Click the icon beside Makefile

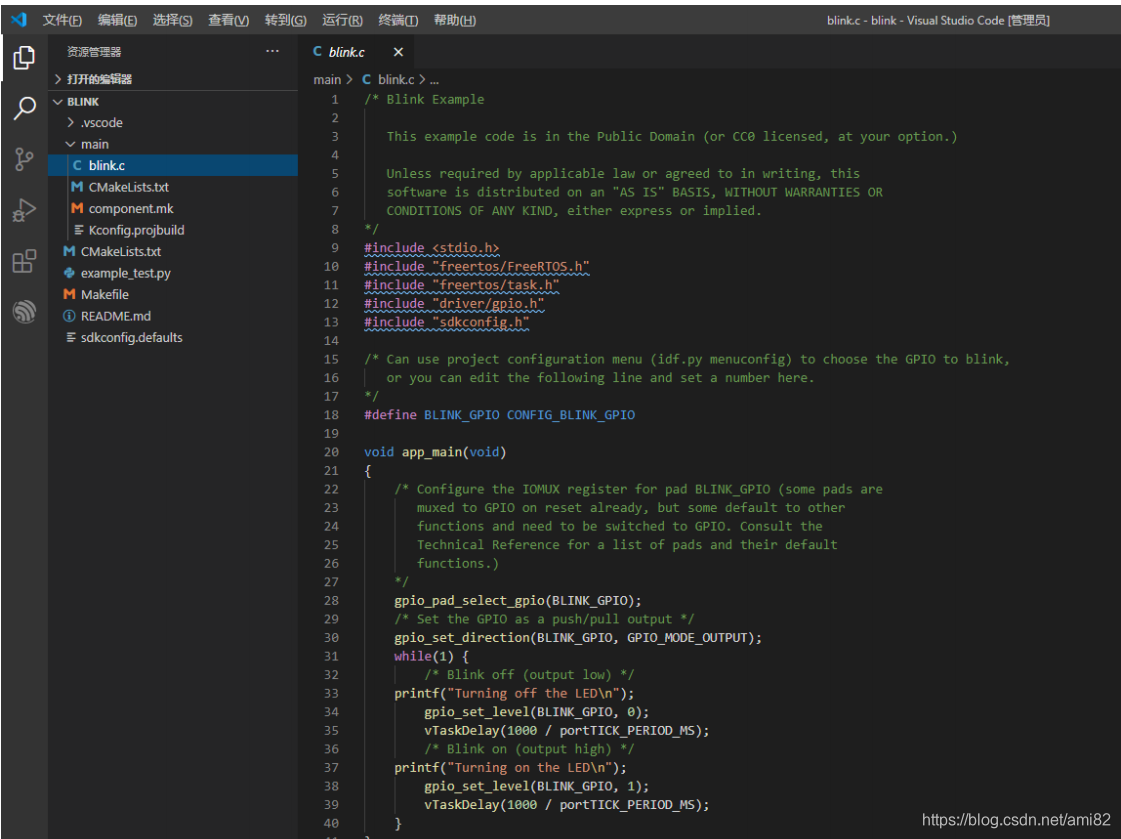click(69, 294)
